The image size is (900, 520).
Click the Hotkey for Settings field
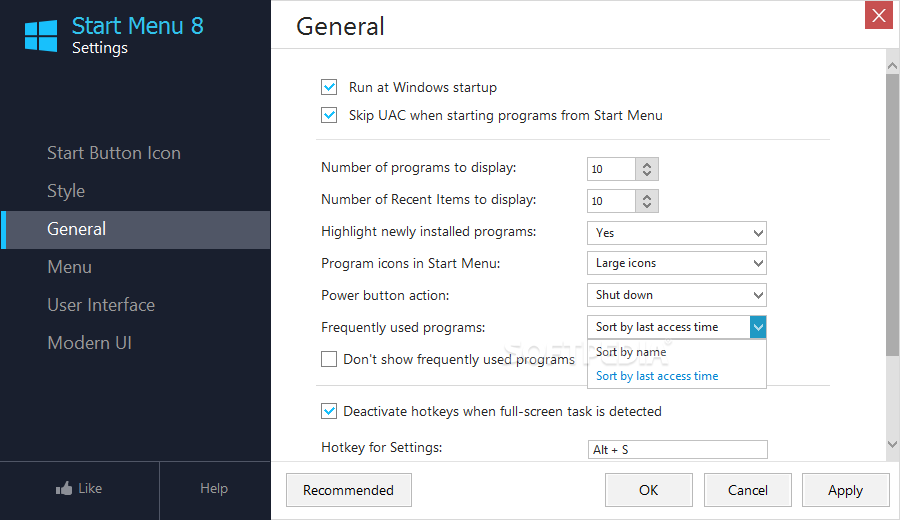(x=677, y=449)
